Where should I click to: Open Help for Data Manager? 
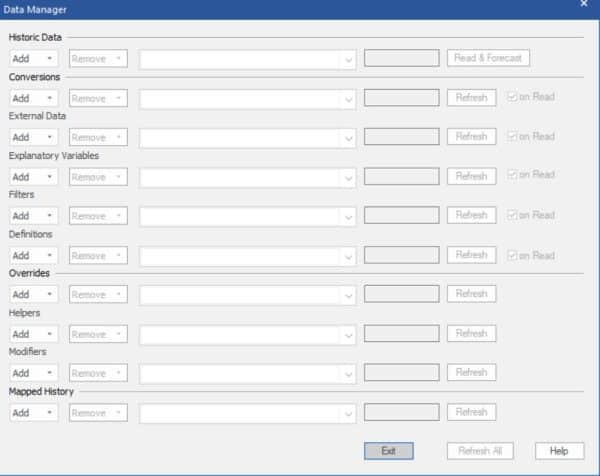pyautogui.click(x=559, y=451)
